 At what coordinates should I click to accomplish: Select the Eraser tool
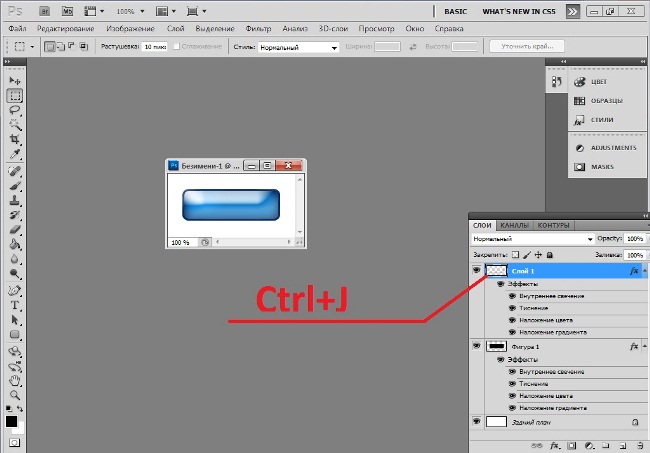[x=15, y=229]
